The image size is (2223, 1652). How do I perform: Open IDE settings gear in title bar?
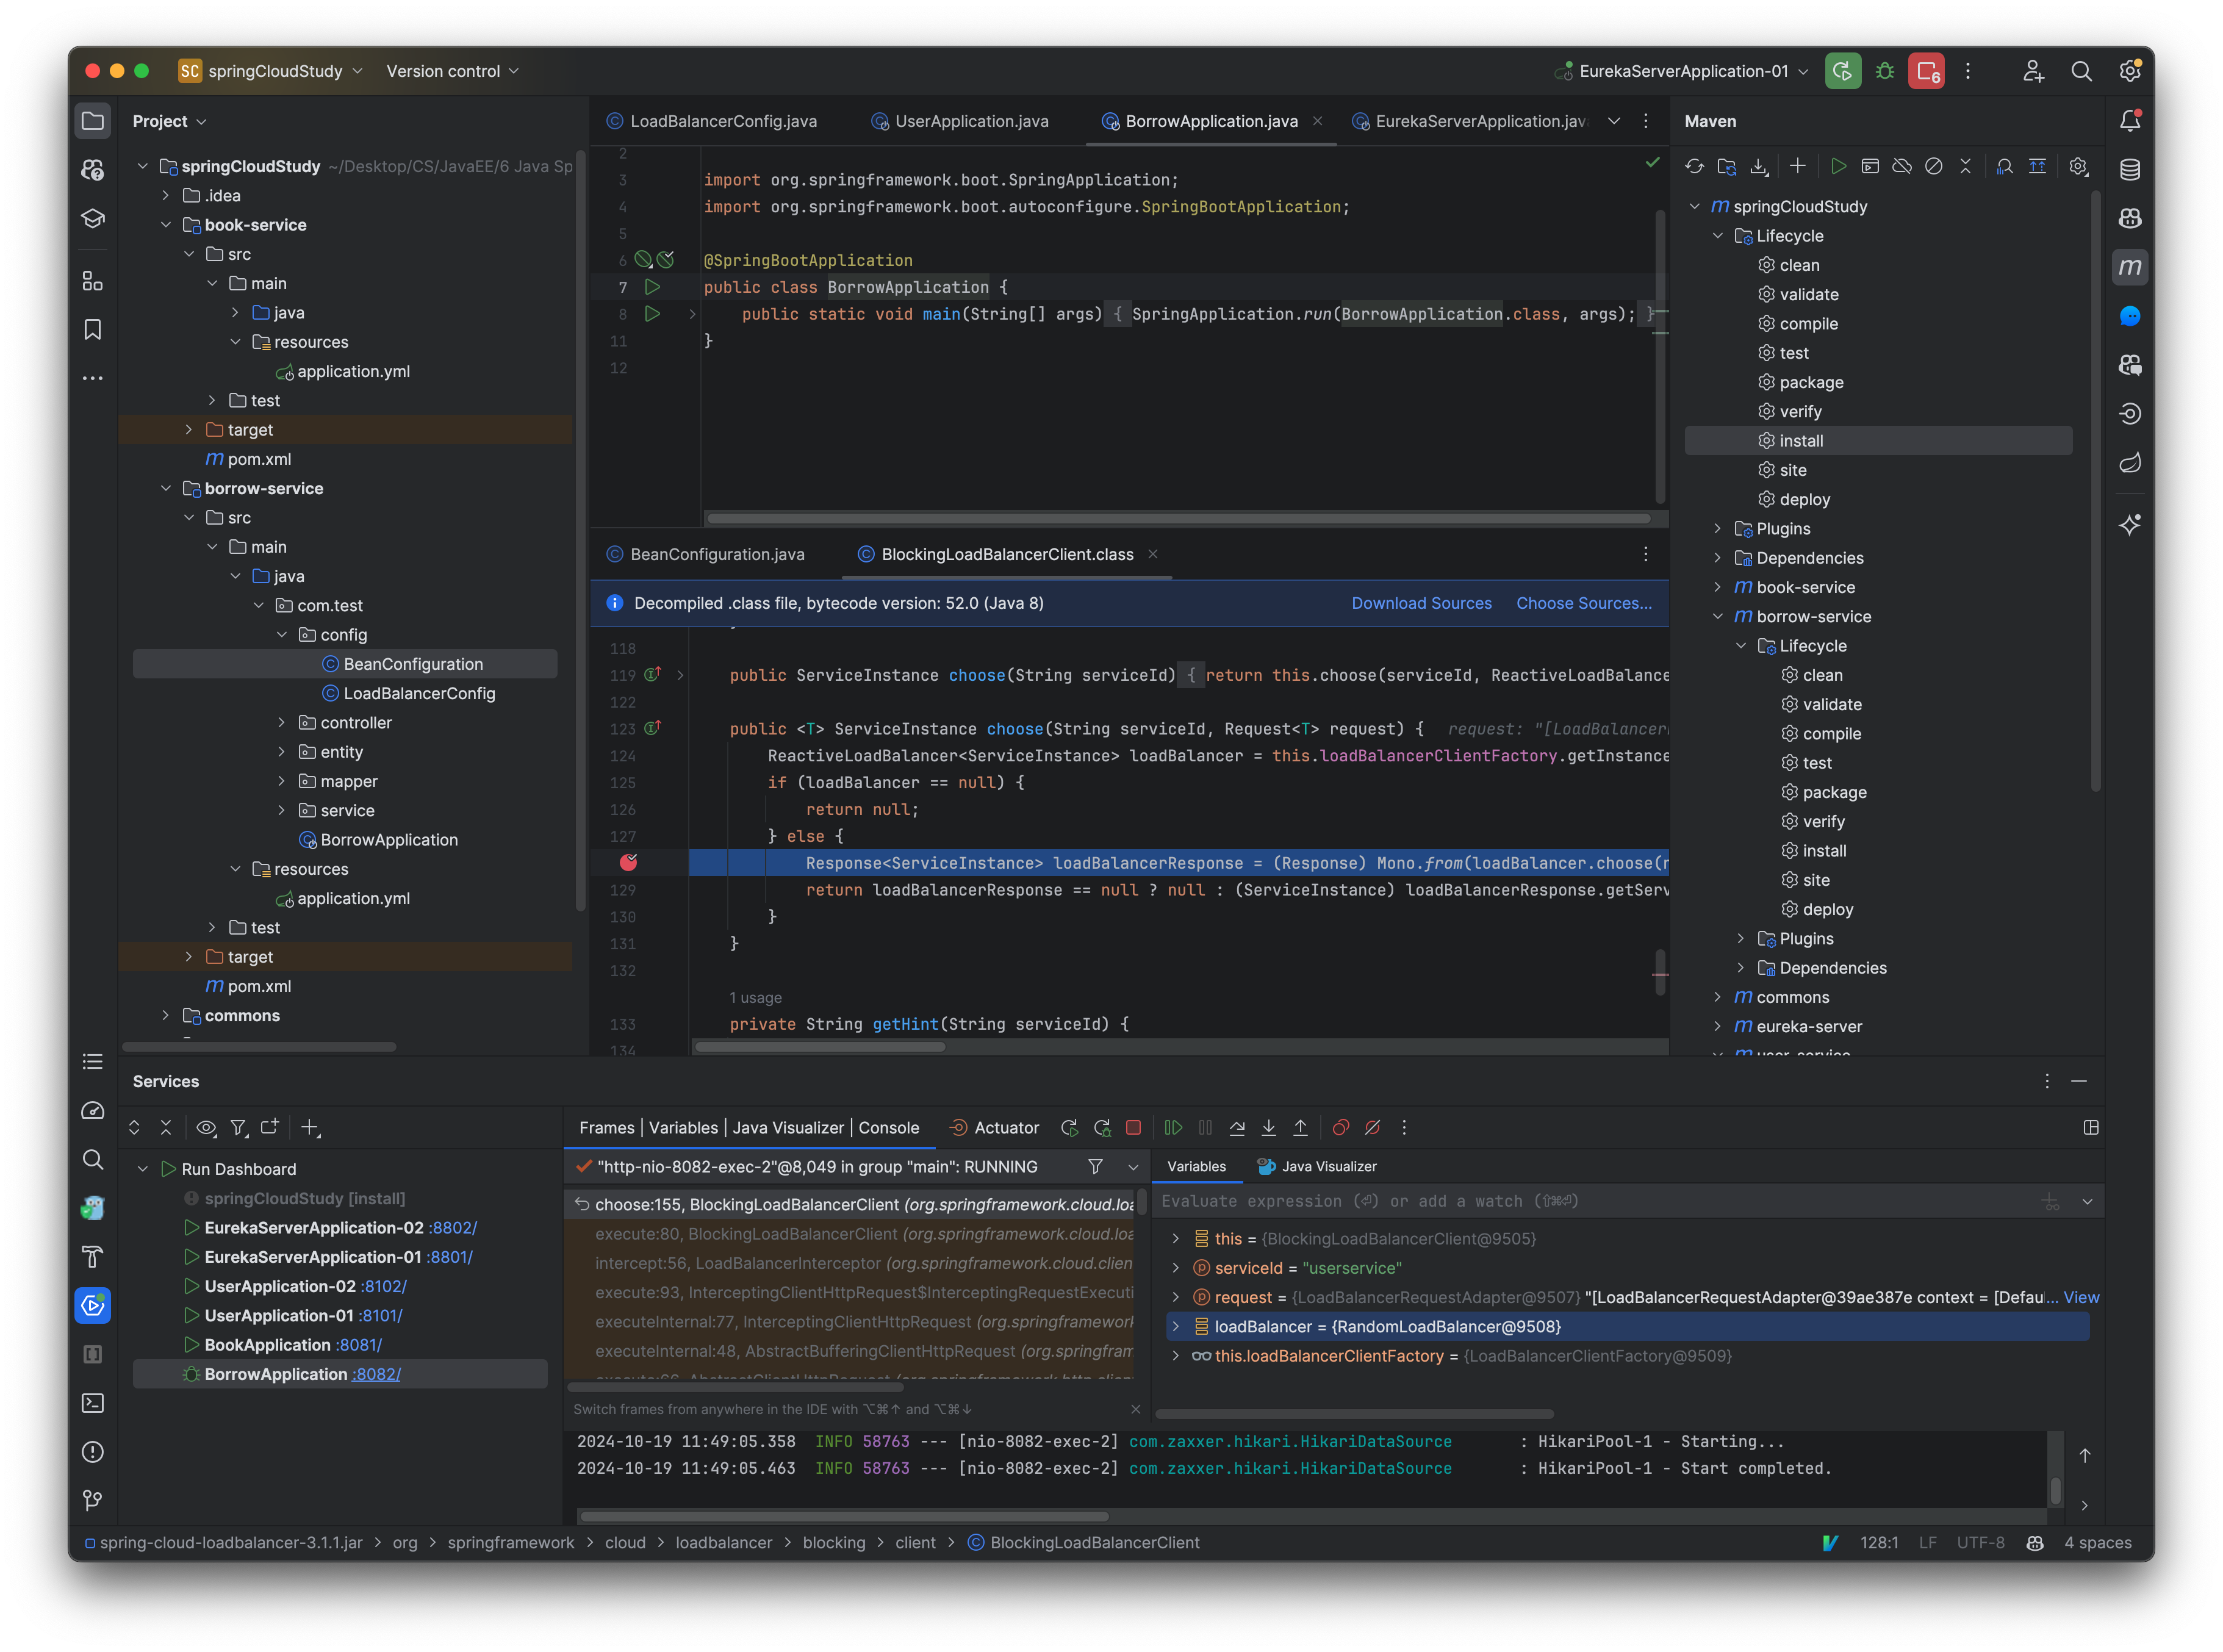(2129, 71)
